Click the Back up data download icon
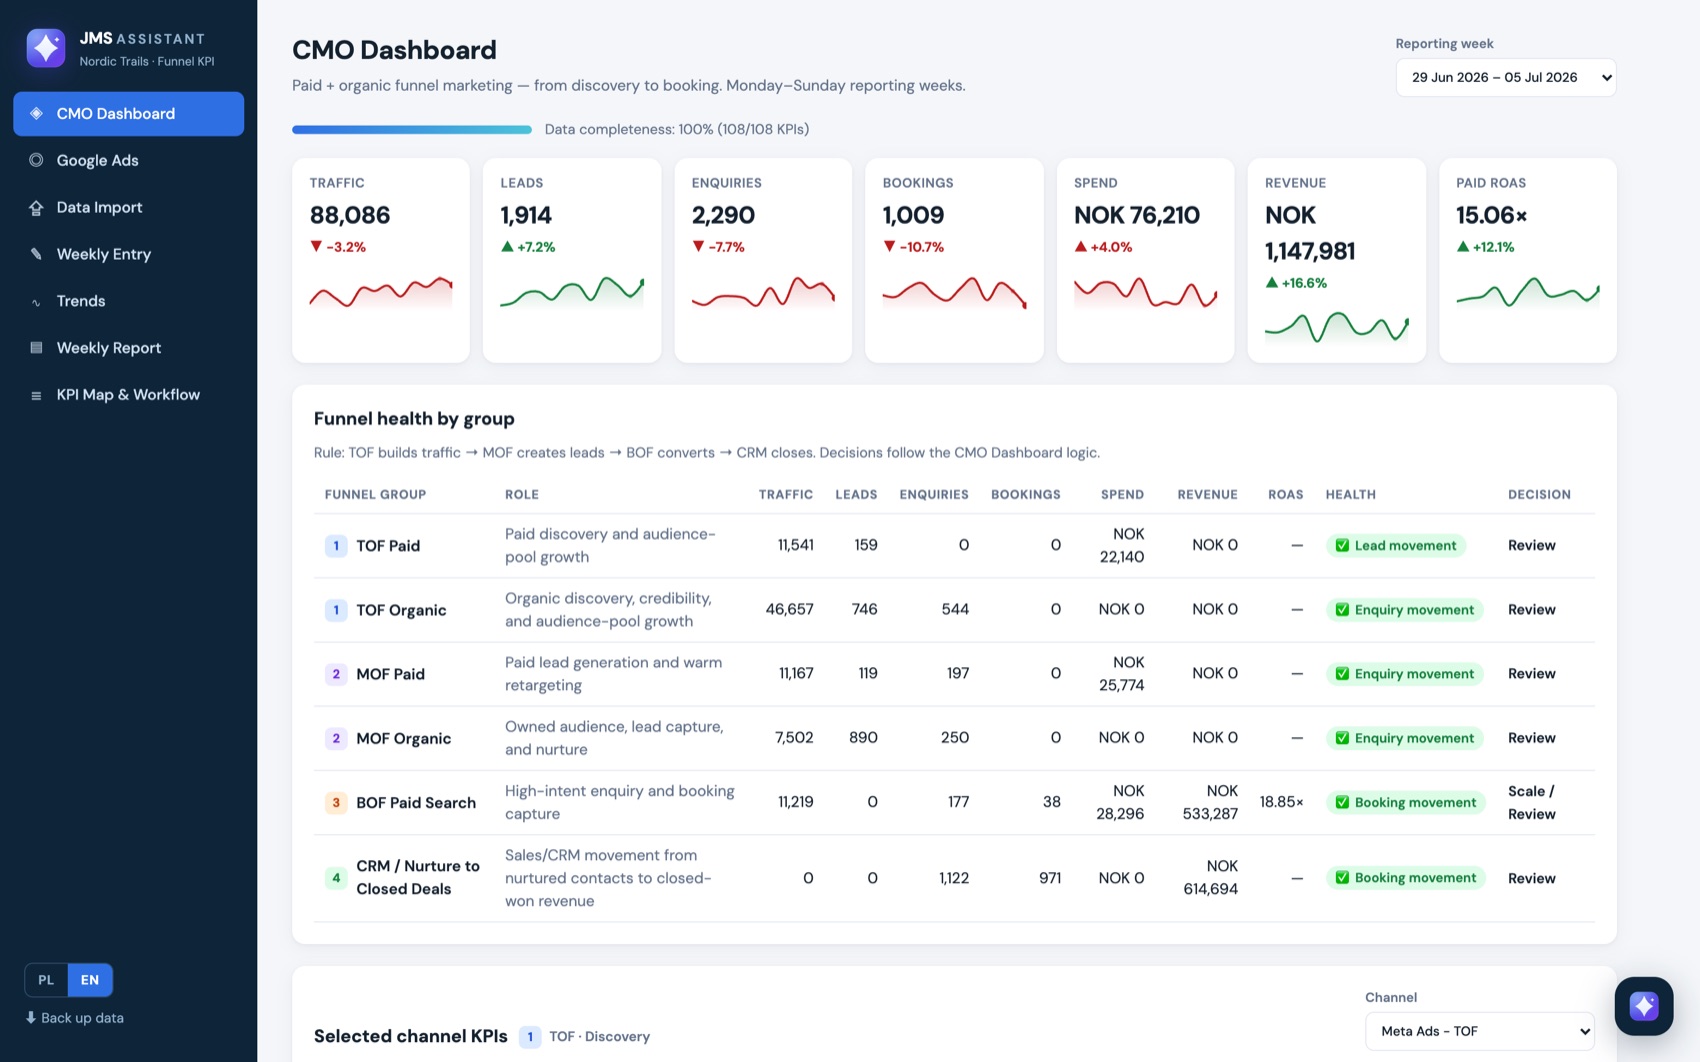Viewport: 1700px width, 1062px height. click(31, 1017)
